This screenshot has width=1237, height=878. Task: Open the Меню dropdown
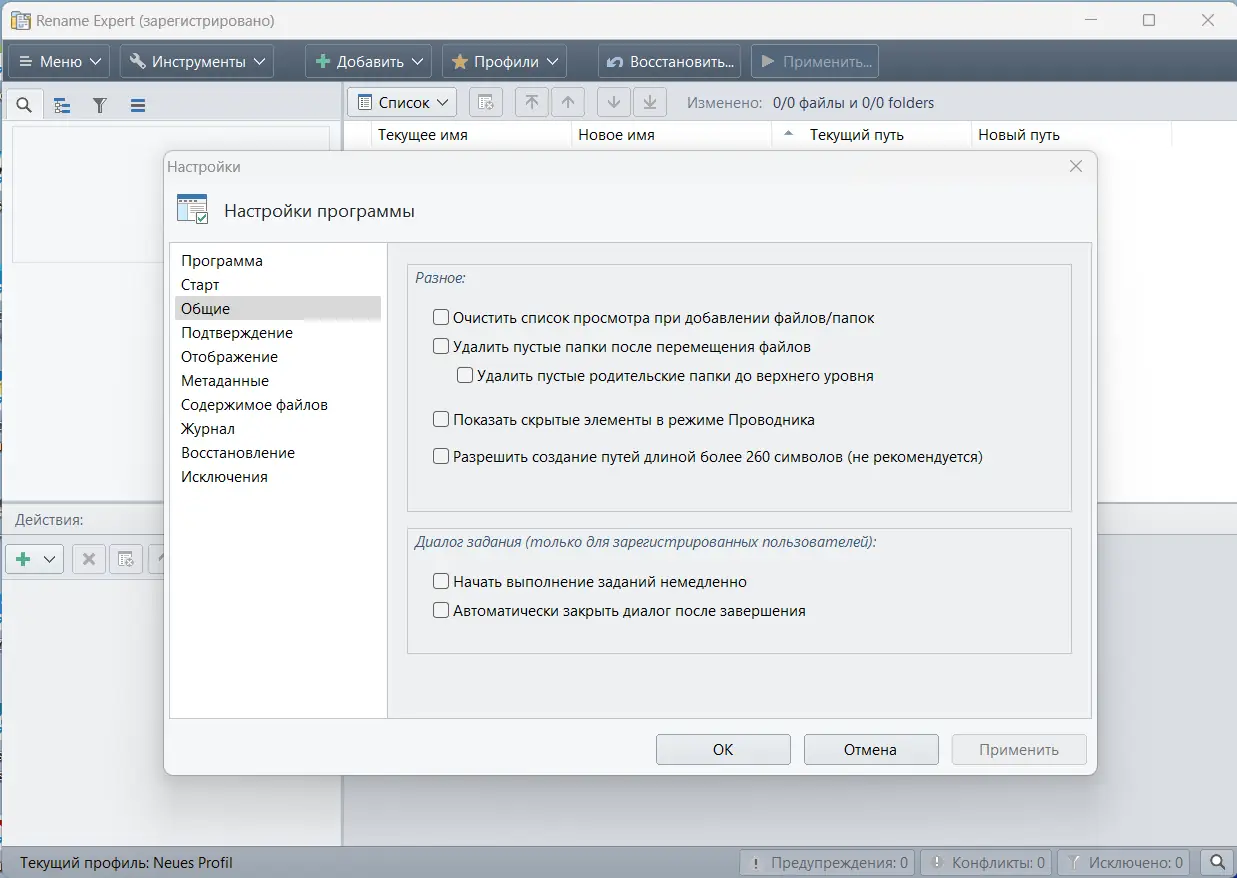[60, 61]
